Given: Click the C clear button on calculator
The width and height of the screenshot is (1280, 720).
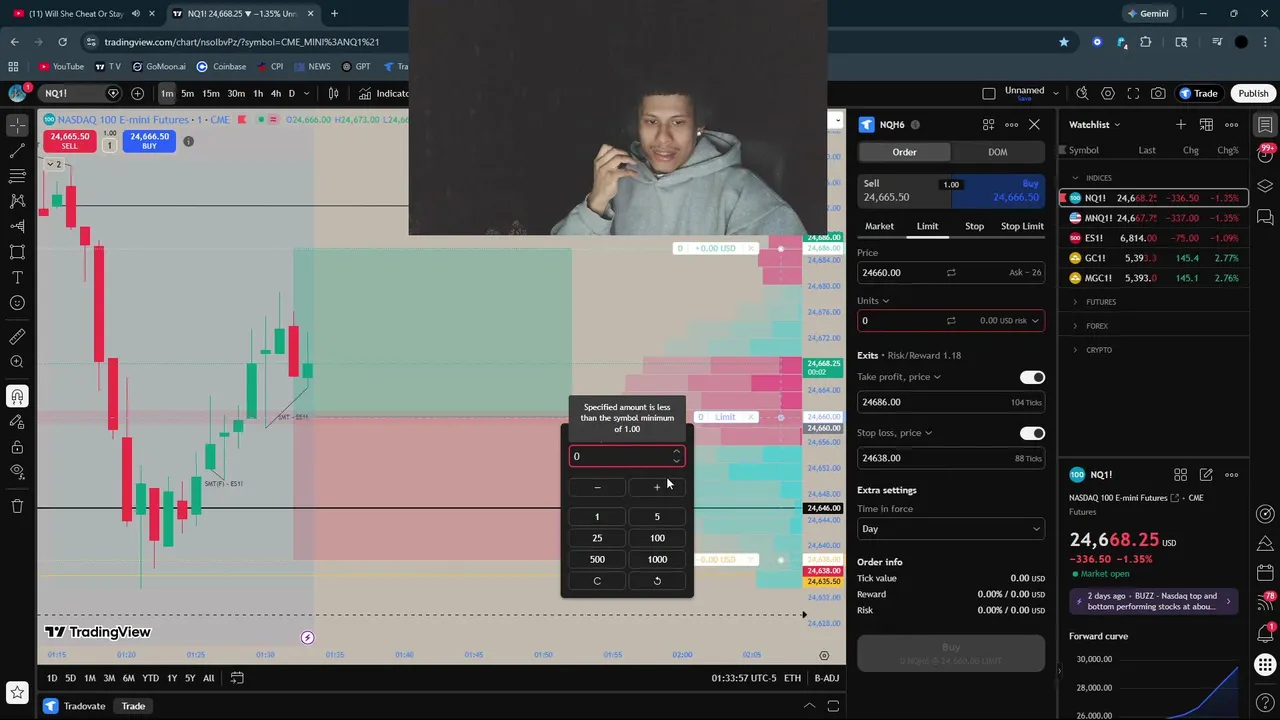Looking at the screenshot, I should point(597,581).
